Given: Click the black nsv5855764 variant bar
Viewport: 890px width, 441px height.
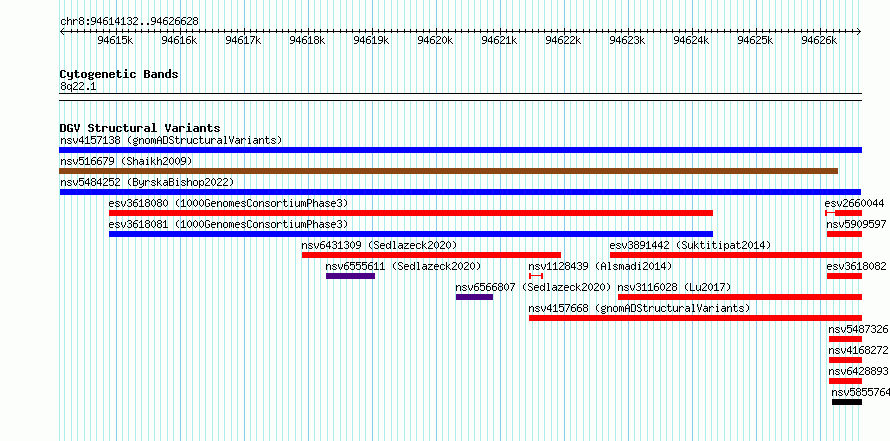Looking at the screenshot, I should coord(847,402).
